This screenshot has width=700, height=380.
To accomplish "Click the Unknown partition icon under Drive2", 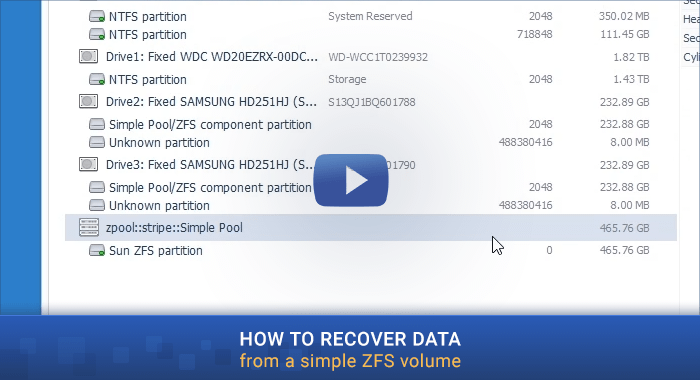I will [x=97, y=142].
